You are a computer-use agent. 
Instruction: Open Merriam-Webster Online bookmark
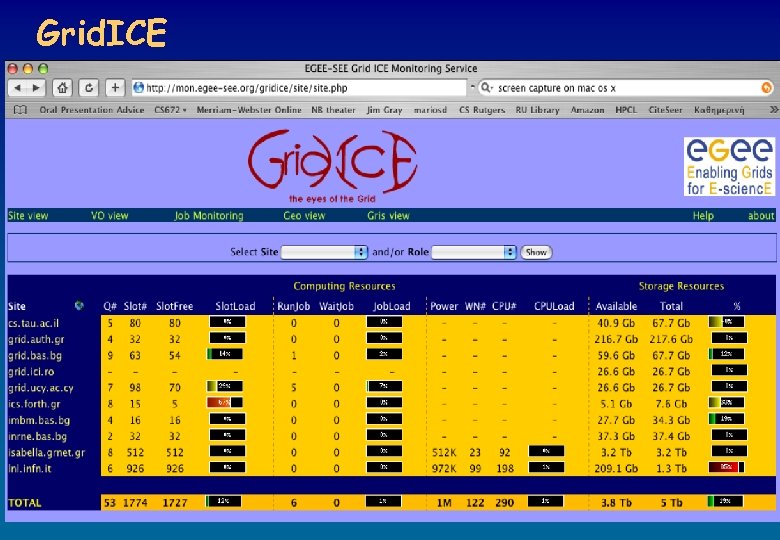point(249,109)
